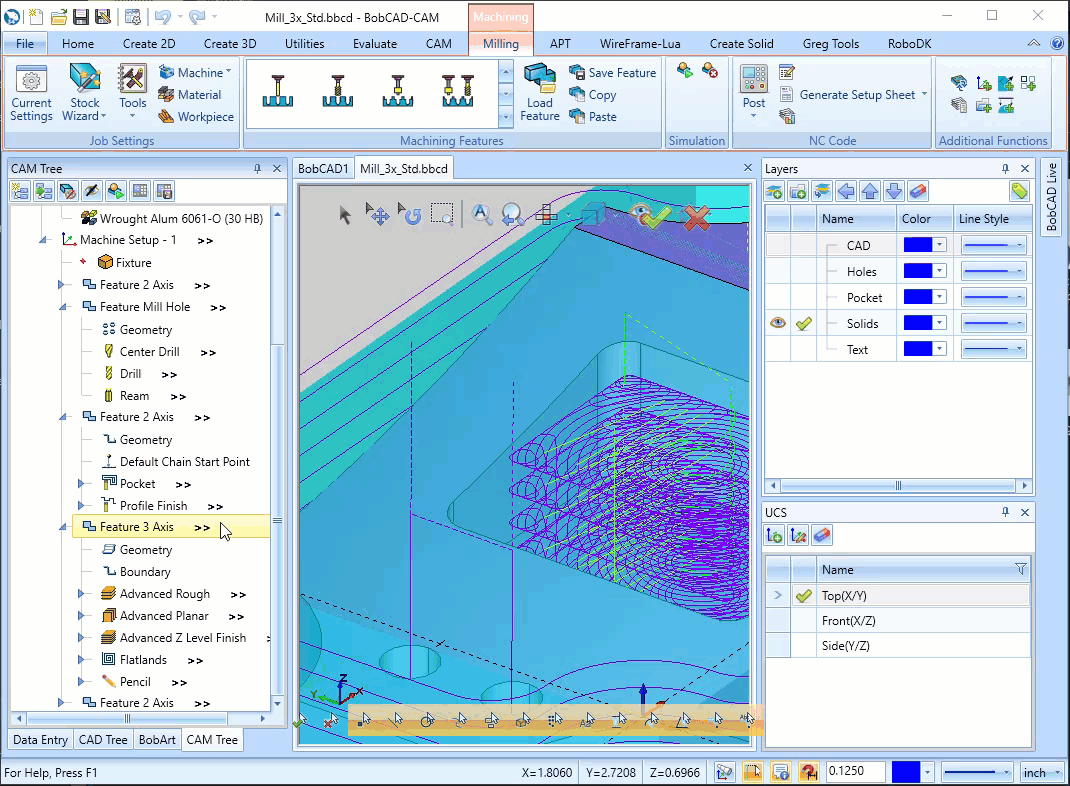This screenshot has width=1070, height=786.
Task: Click the new CAM job icon in CAM Tree toolbar
Action: click(20, 191)
